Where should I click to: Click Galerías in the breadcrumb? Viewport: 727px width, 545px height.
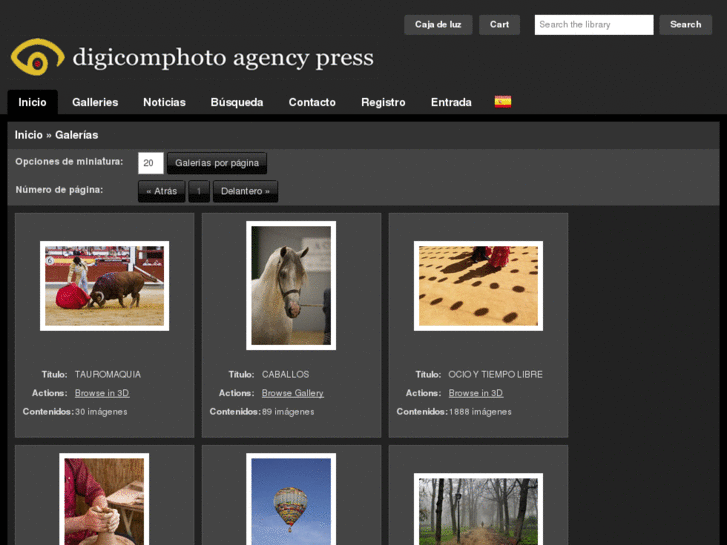77,135
